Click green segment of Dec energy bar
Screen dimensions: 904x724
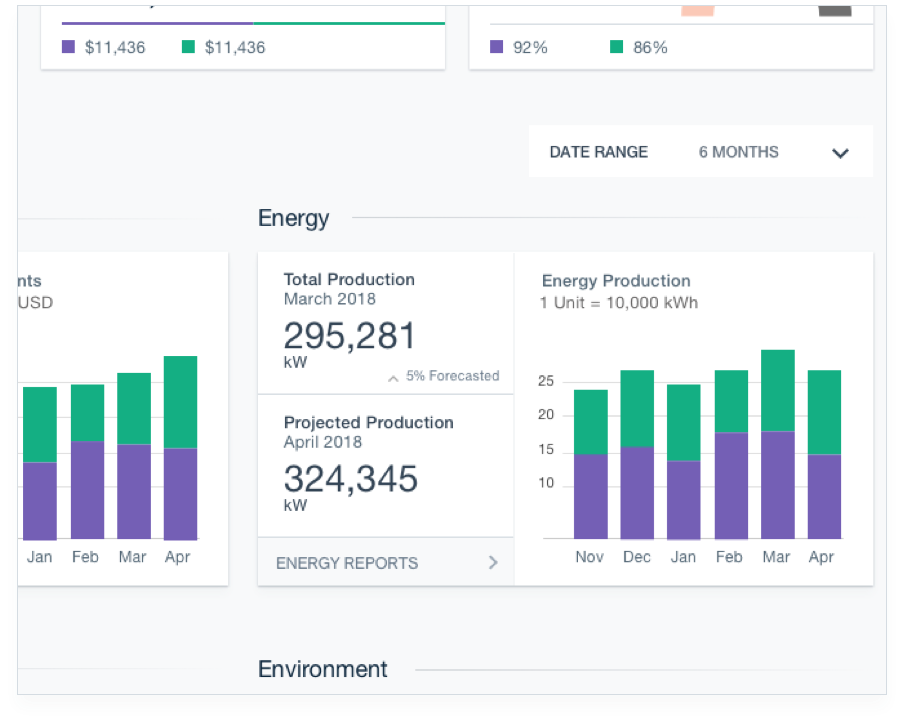pos(637,408)
